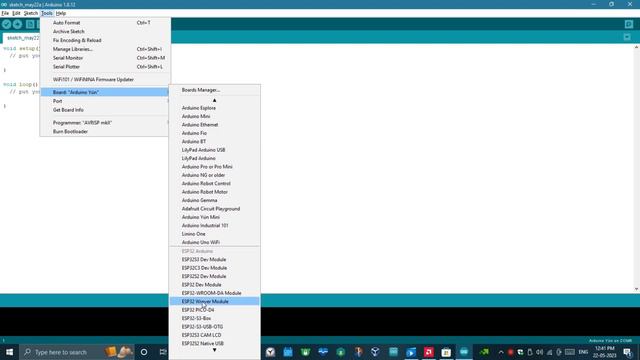Image resolution: width=640 pixels, height=360 pixels.
Task: Select ESP32S3 CAM LCD board
Action: (x=215, y=335)
